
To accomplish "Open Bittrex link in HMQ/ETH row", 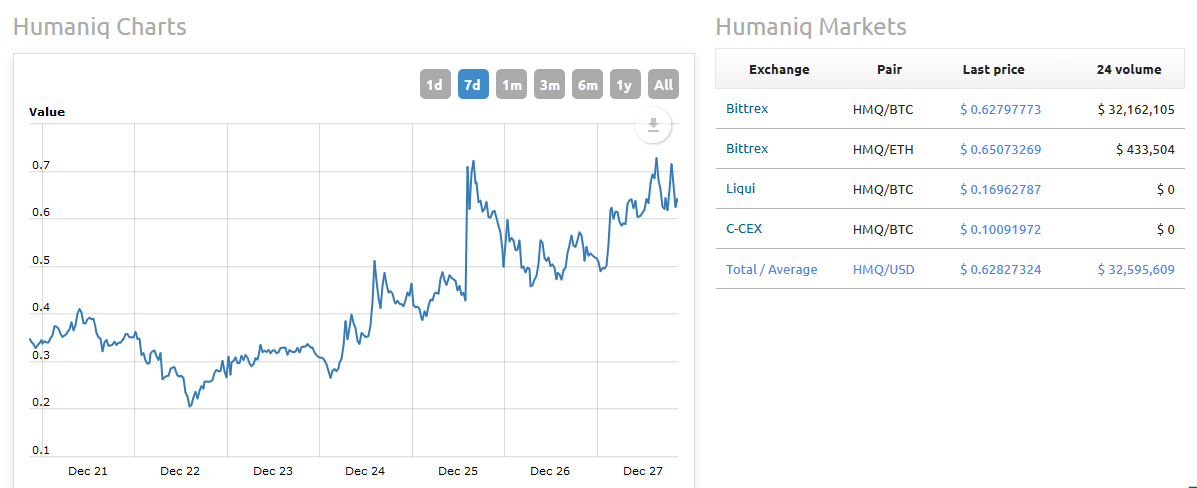I will click(x=747, y=149).
